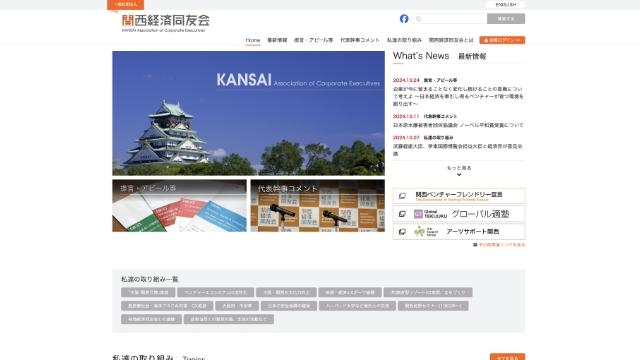Click the new-window icon on グローバル適塾 banner
Viewport: 640px width, 360px height.
point(402,214)
